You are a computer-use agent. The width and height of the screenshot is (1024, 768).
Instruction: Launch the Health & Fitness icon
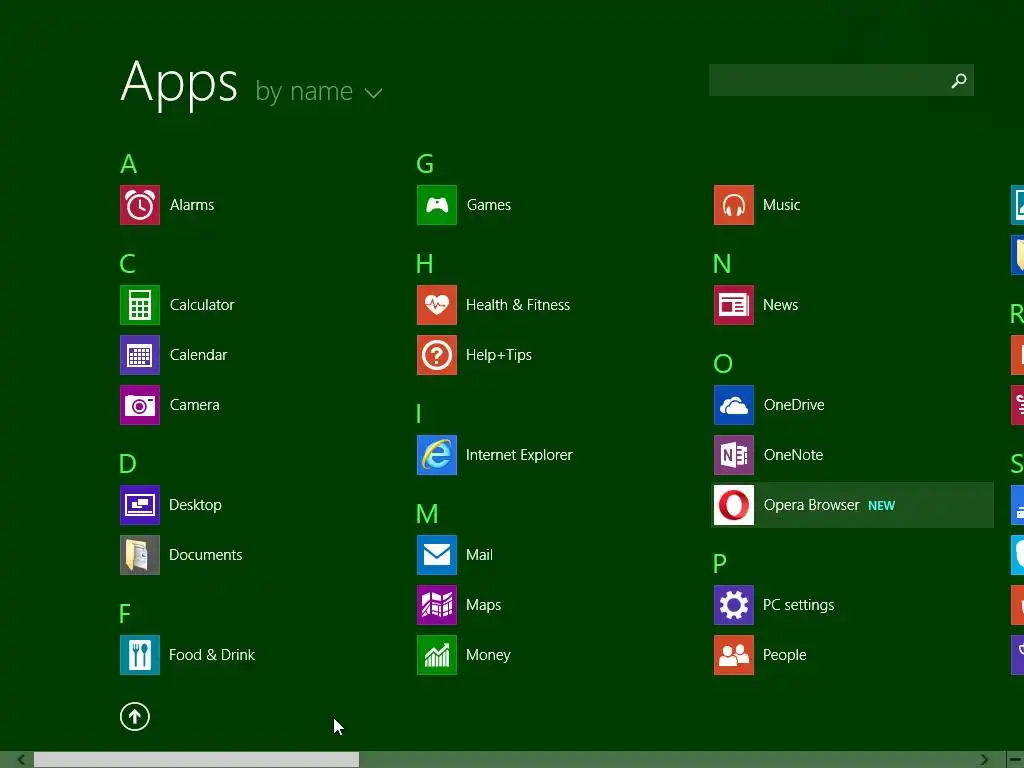[437, 305]
